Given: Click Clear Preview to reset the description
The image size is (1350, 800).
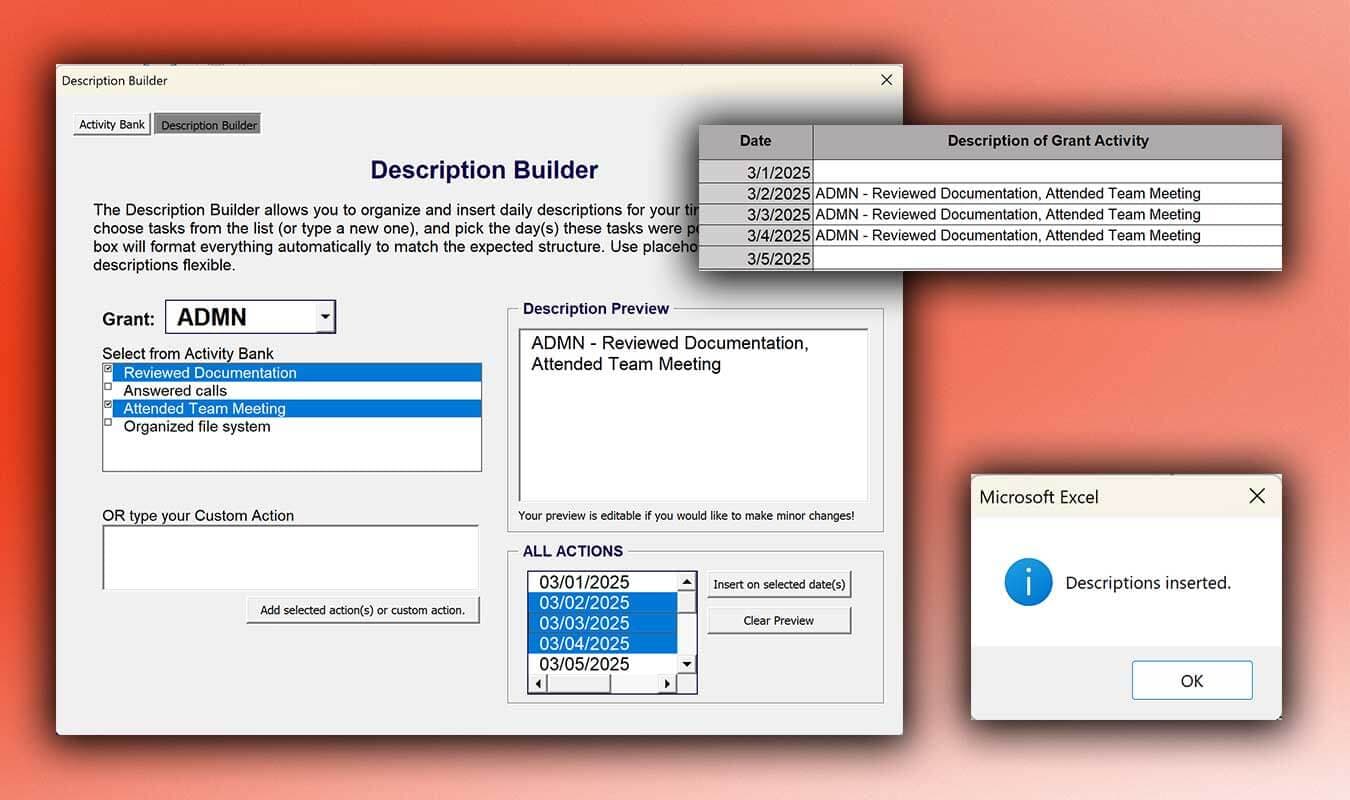Looking at the screenshot, I should point(779,620).
